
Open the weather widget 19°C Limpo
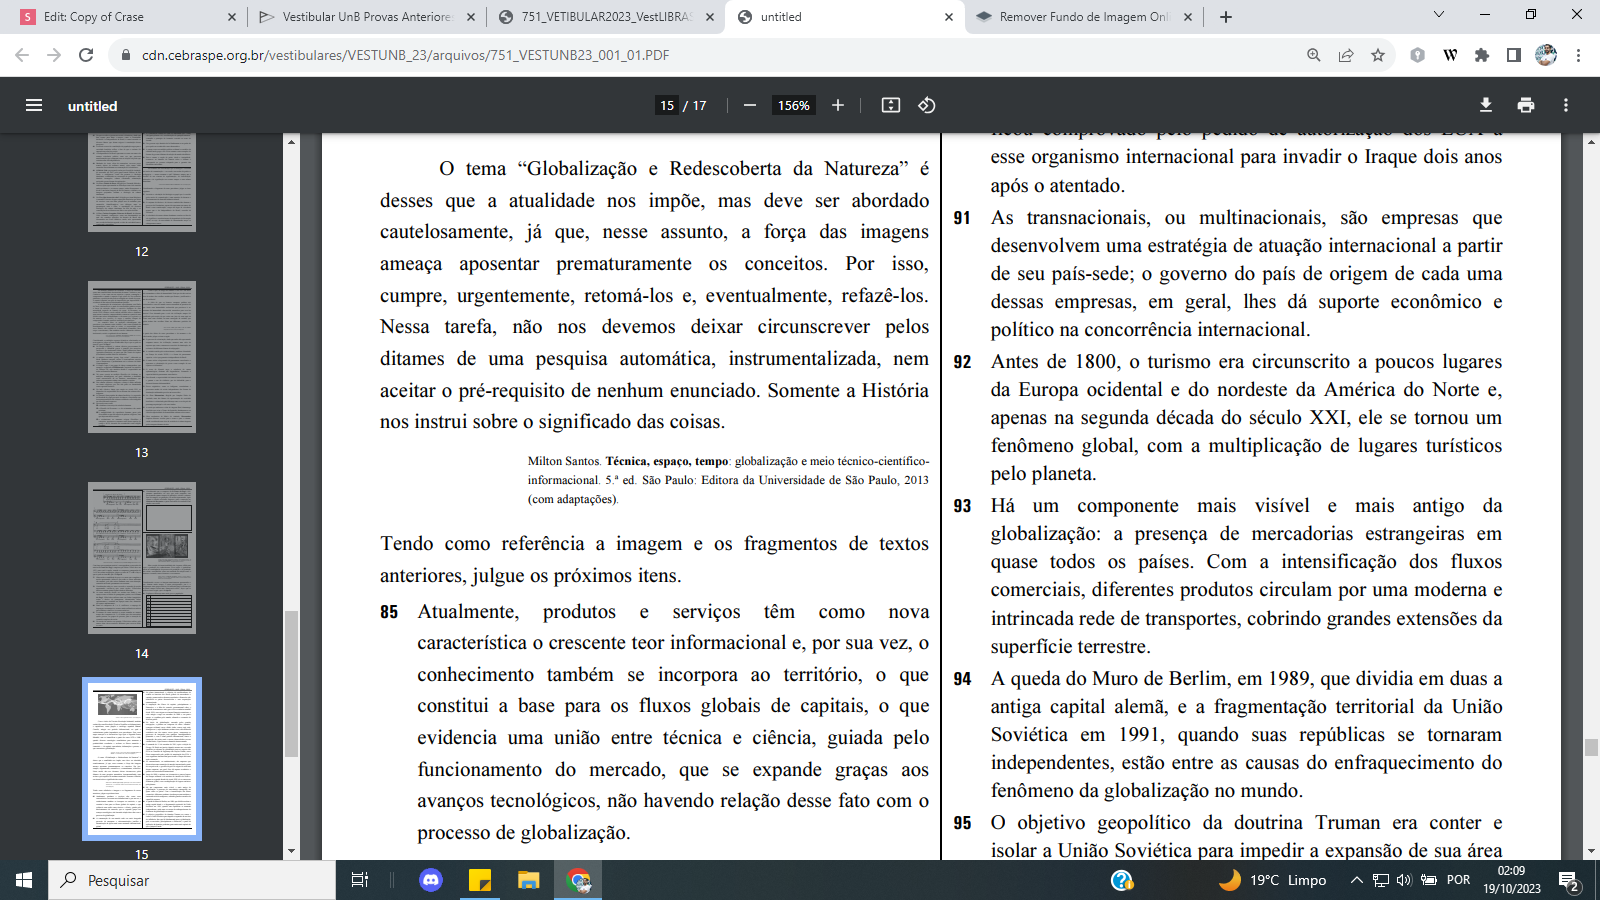pyautogui.click(x=1273, y=880)
